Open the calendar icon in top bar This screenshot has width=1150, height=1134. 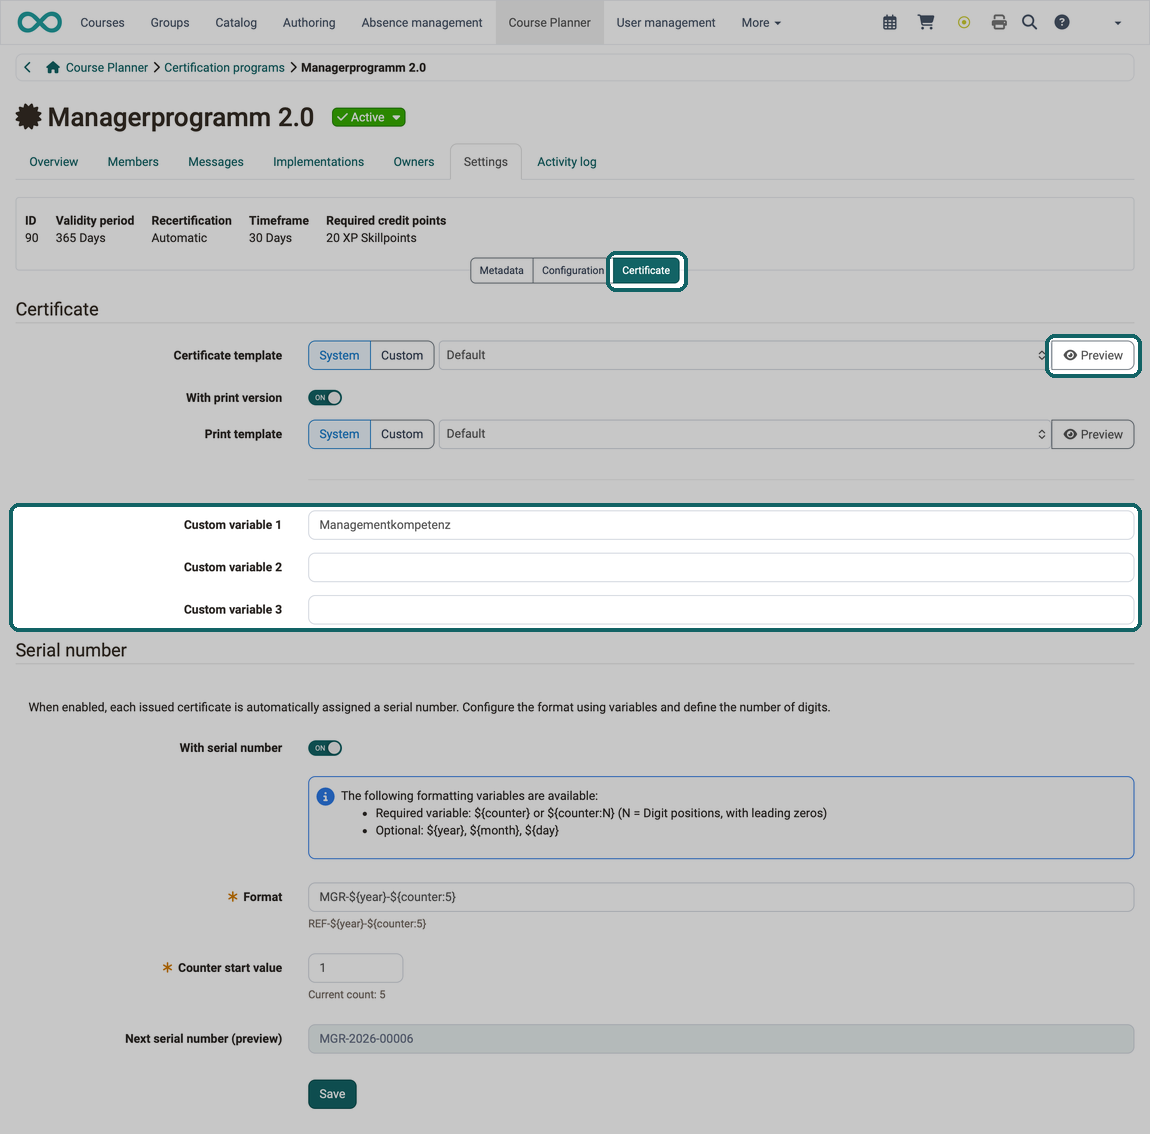(x=890, y=23)
